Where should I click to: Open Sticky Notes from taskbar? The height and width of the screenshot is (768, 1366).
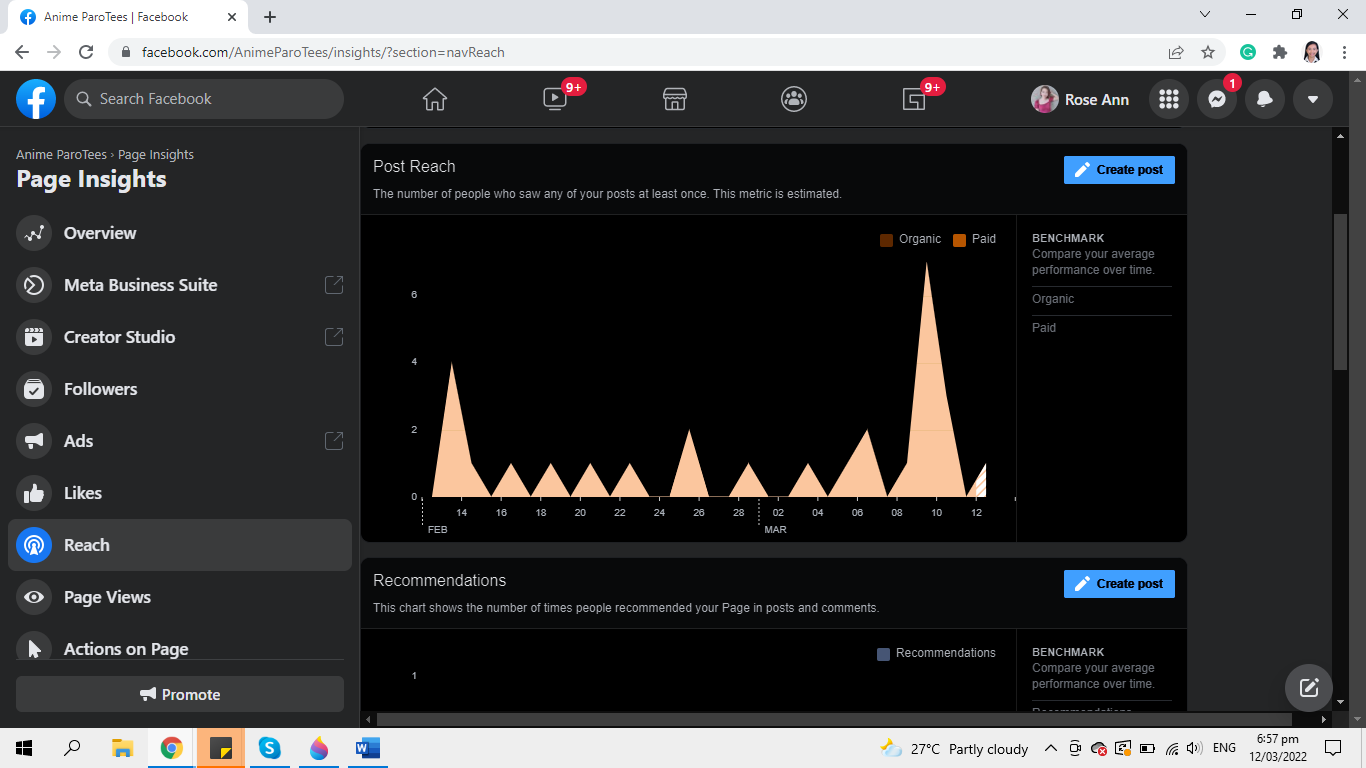[x=221, y=748]
